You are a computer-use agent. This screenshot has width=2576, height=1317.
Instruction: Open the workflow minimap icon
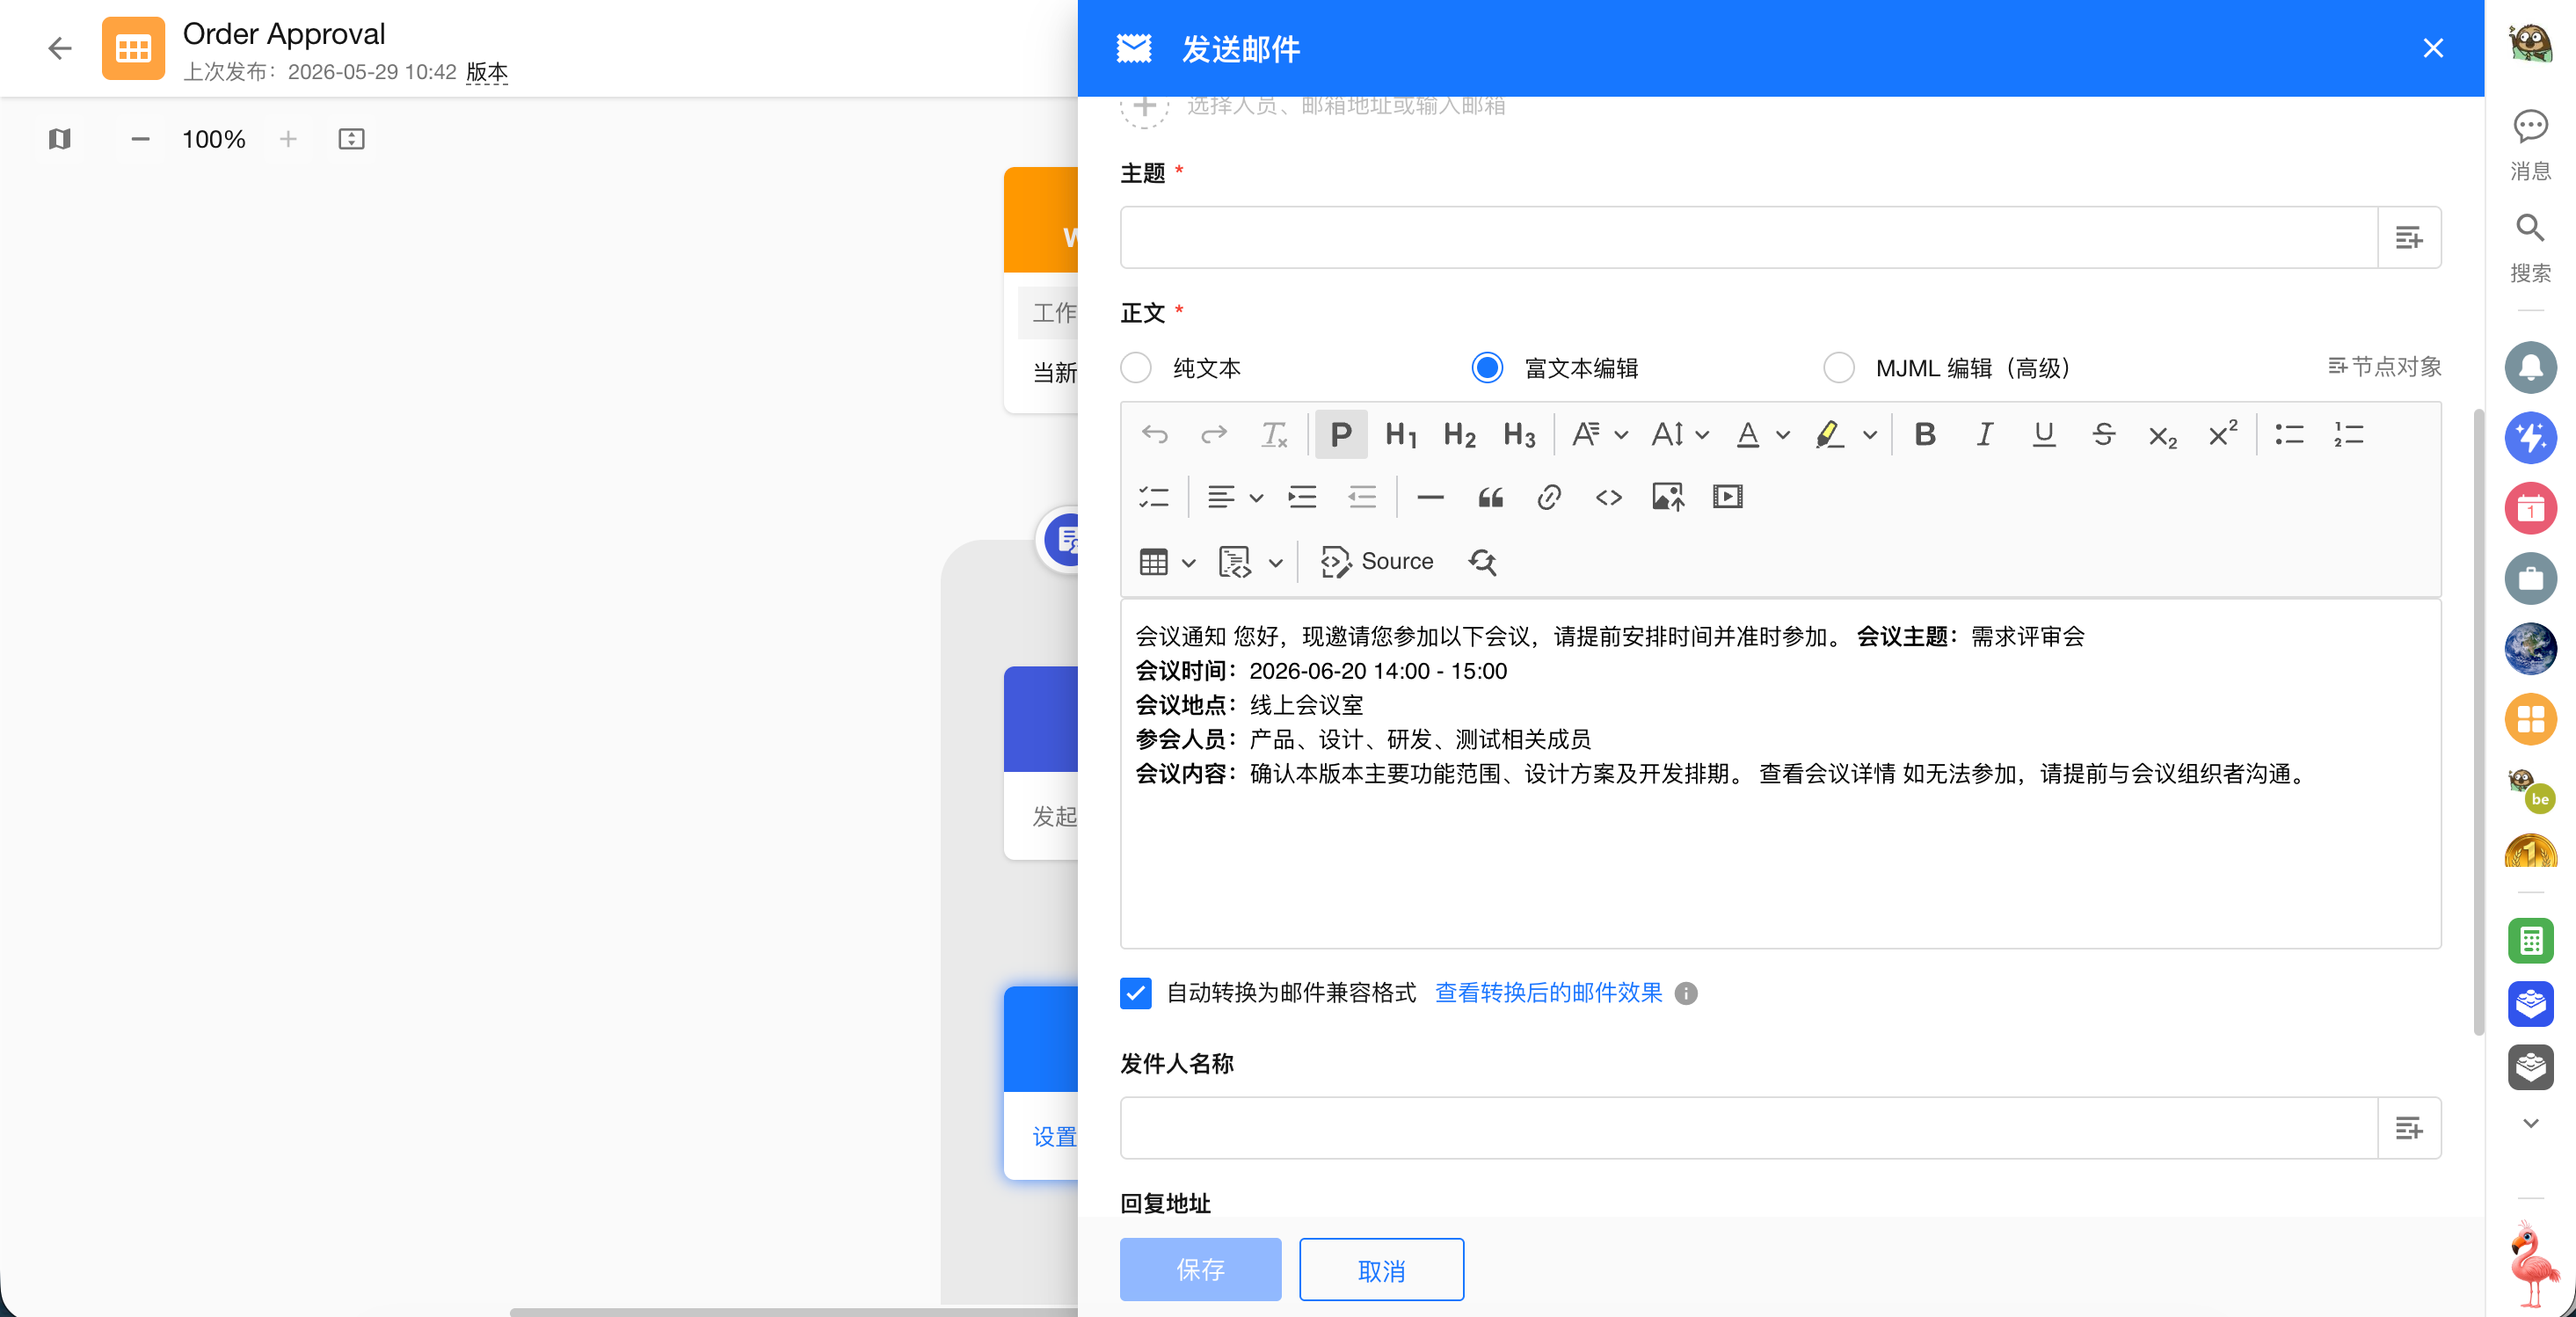[x=60, y=139]
